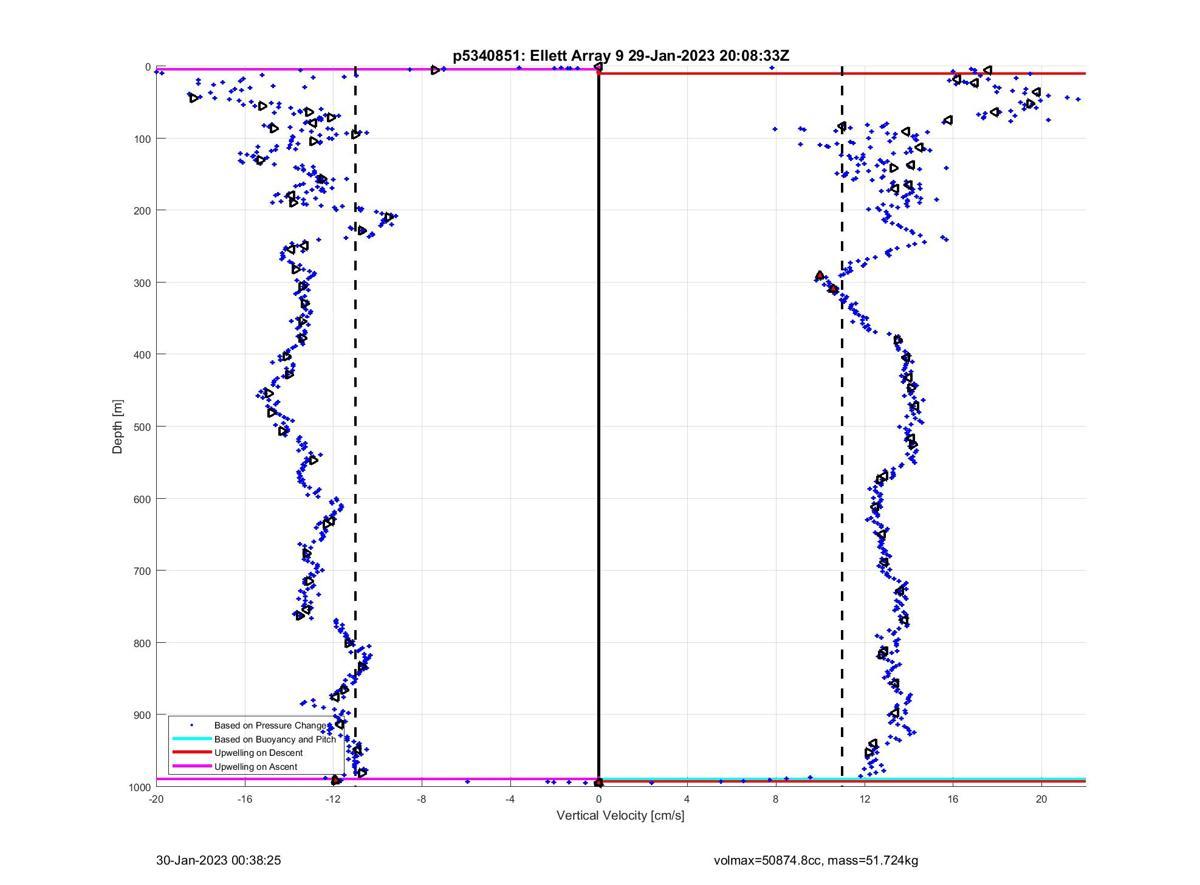Click y-axis tick label '300'
The height and width of the screenshot is (885, 1200).
(142, 283)
